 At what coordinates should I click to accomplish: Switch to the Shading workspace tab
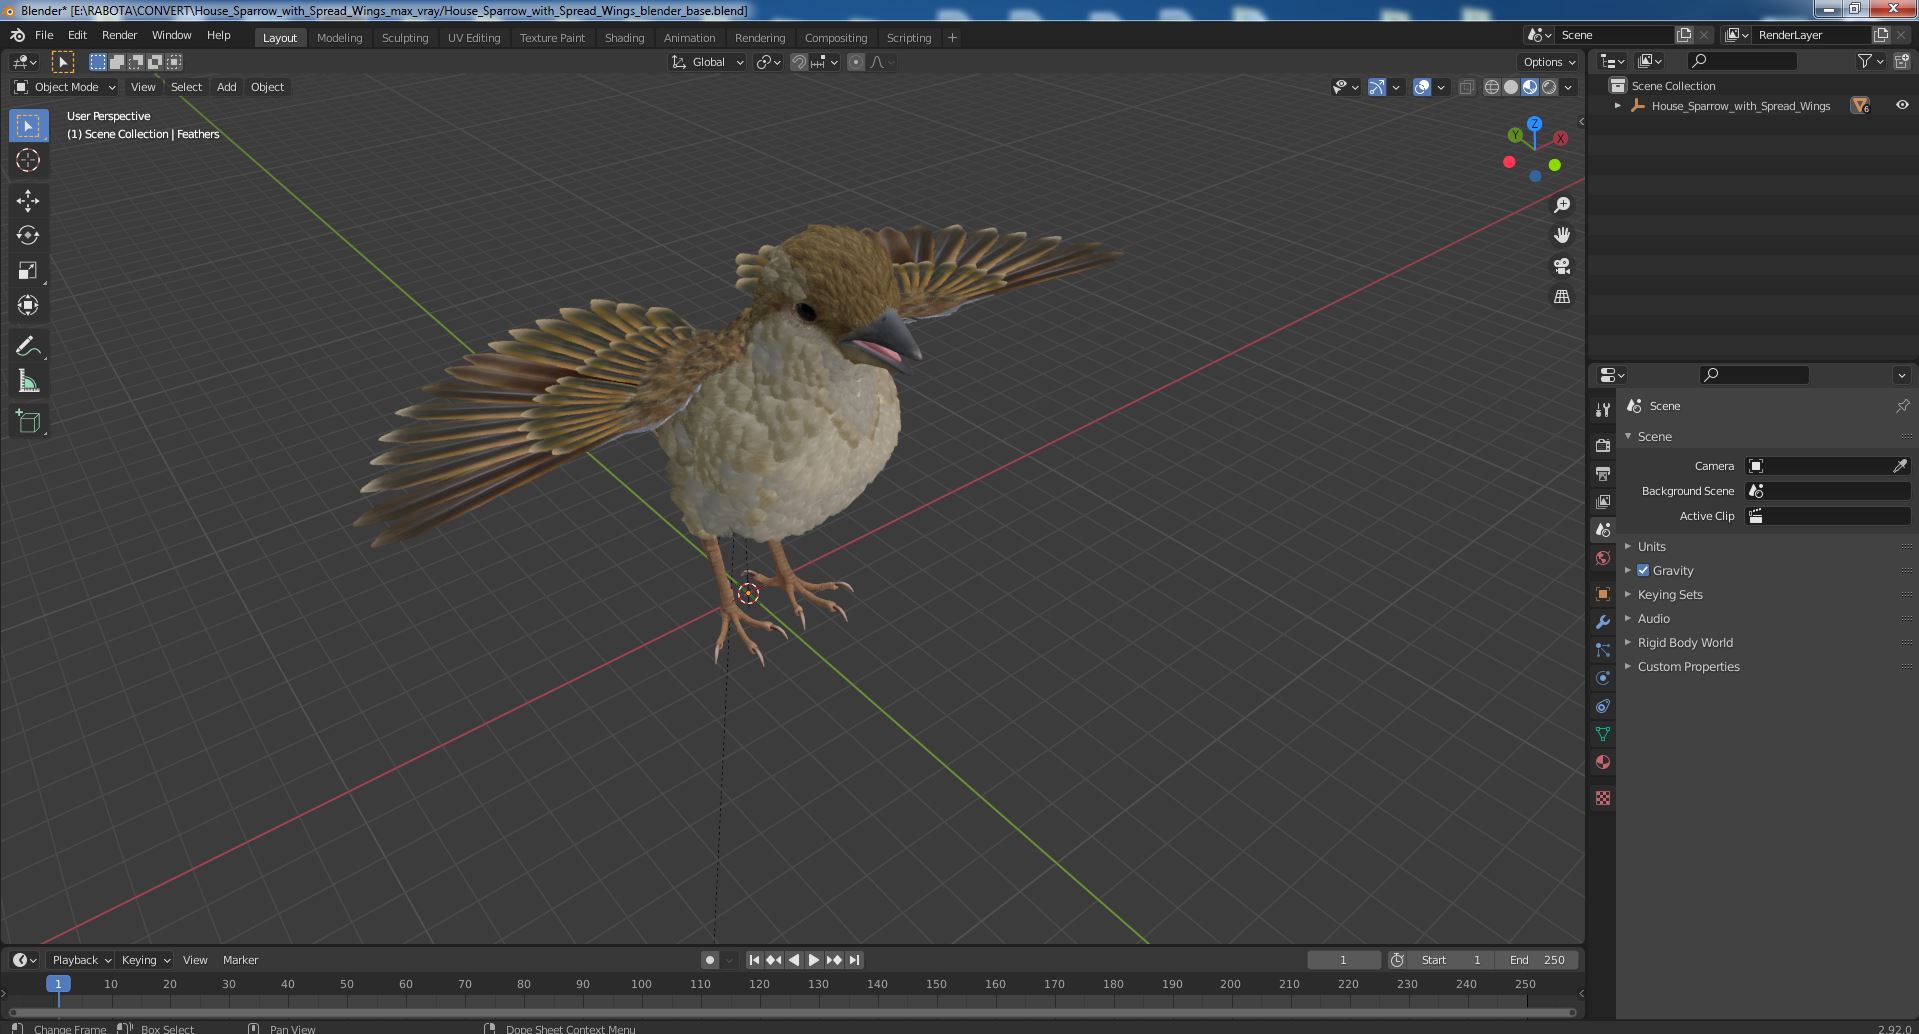tap(624, 37)
